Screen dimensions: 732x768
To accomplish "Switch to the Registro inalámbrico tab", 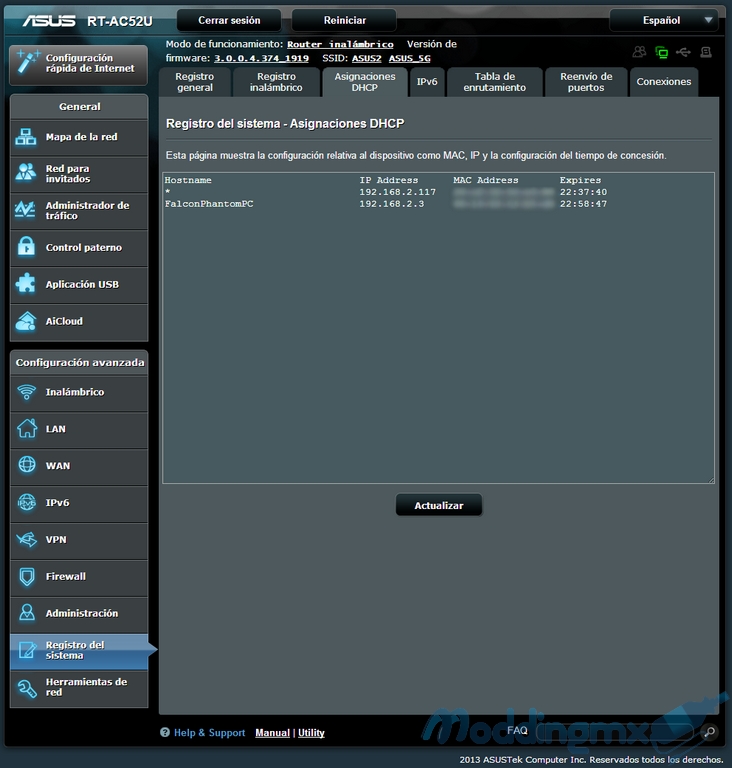I will 276,82.
